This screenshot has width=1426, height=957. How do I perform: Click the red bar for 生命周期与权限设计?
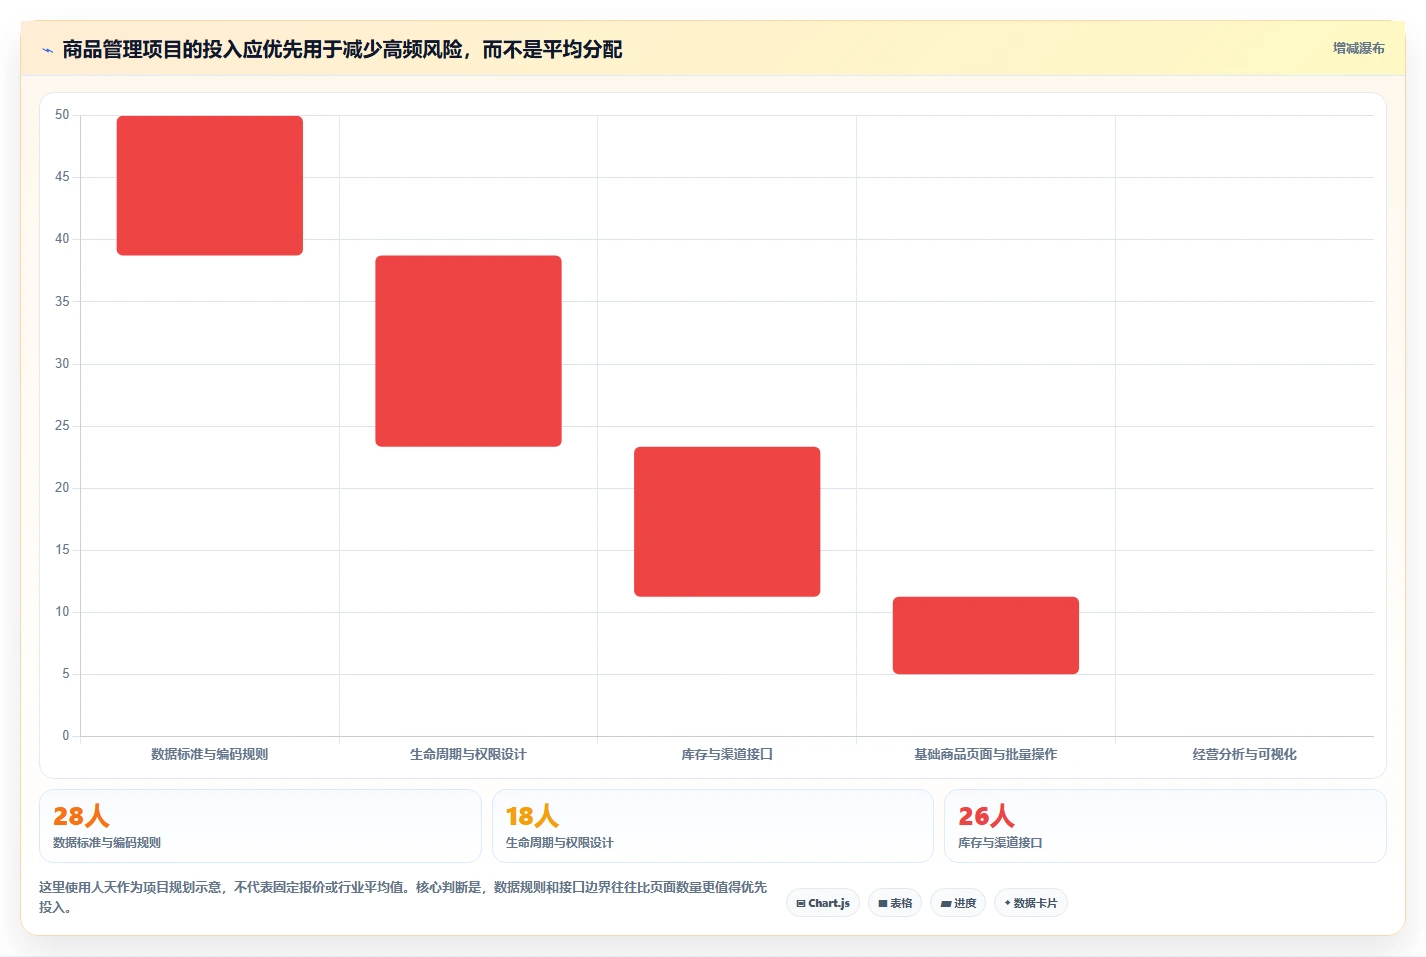(x=468, y=351)
